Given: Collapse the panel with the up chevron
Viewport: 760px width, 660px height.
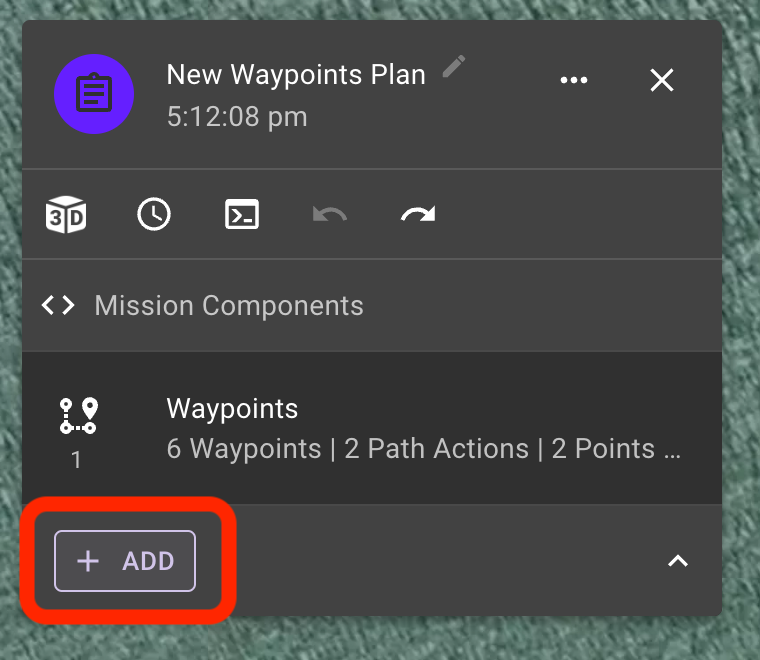Looking at the screenshot, I should (x=678, y=561).
